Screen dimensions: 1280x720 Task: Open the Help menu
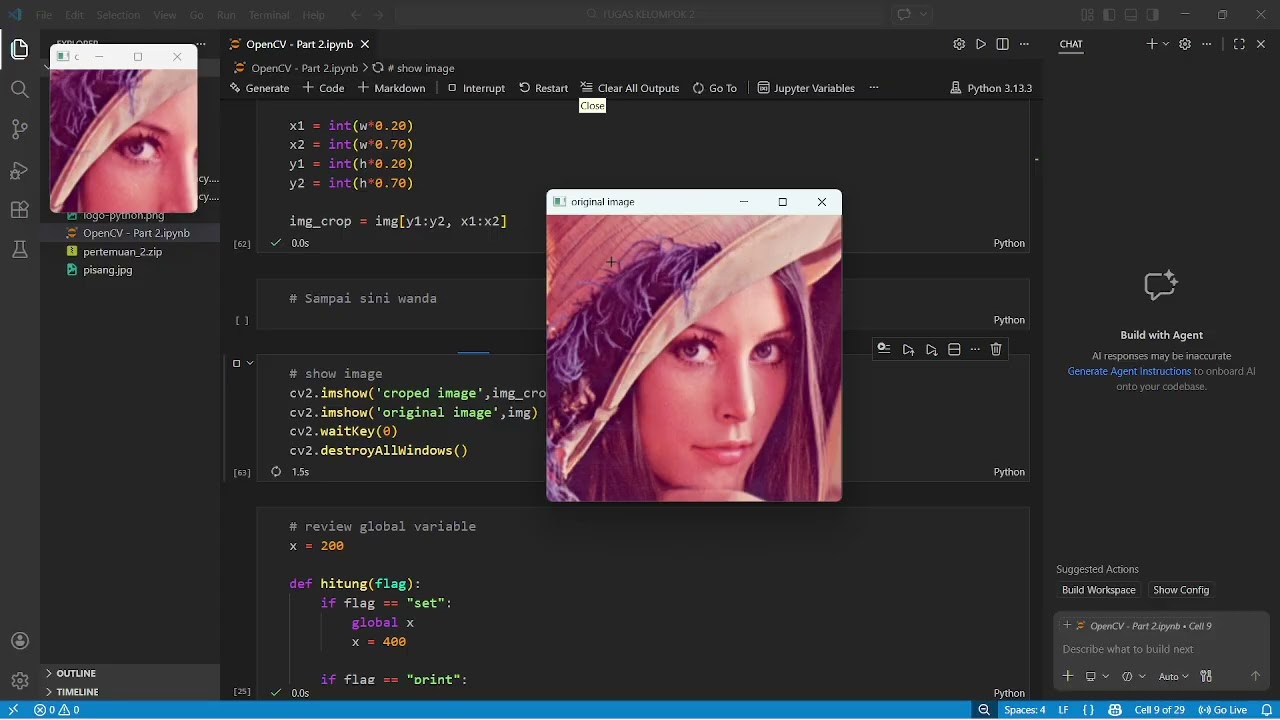pyautogui.click(x=313, y=15)
